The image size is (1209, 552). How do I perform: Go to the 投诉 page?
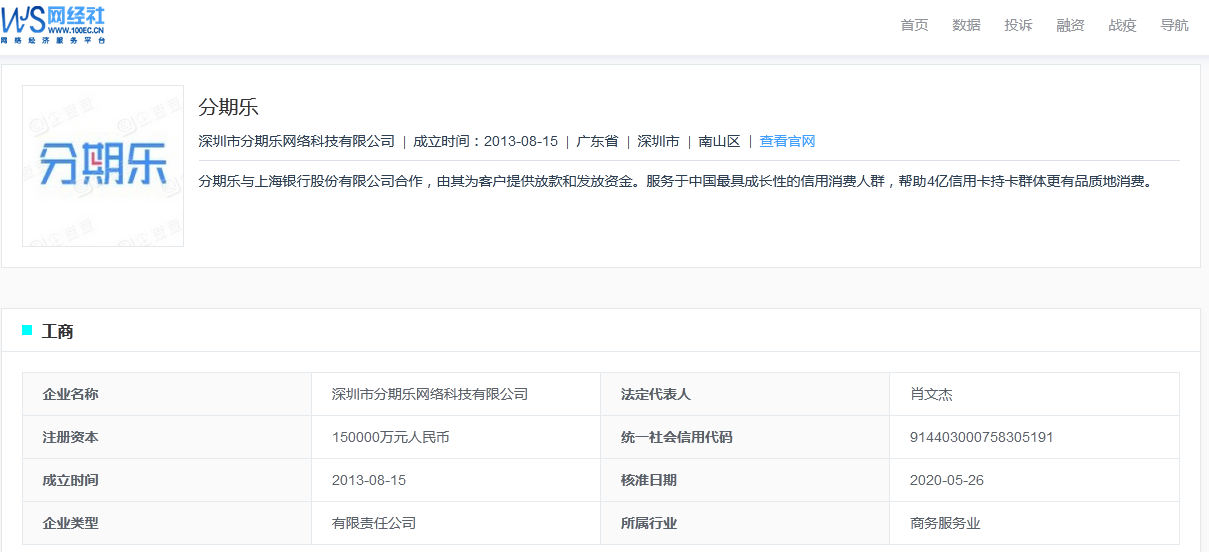pos(1018,25)
